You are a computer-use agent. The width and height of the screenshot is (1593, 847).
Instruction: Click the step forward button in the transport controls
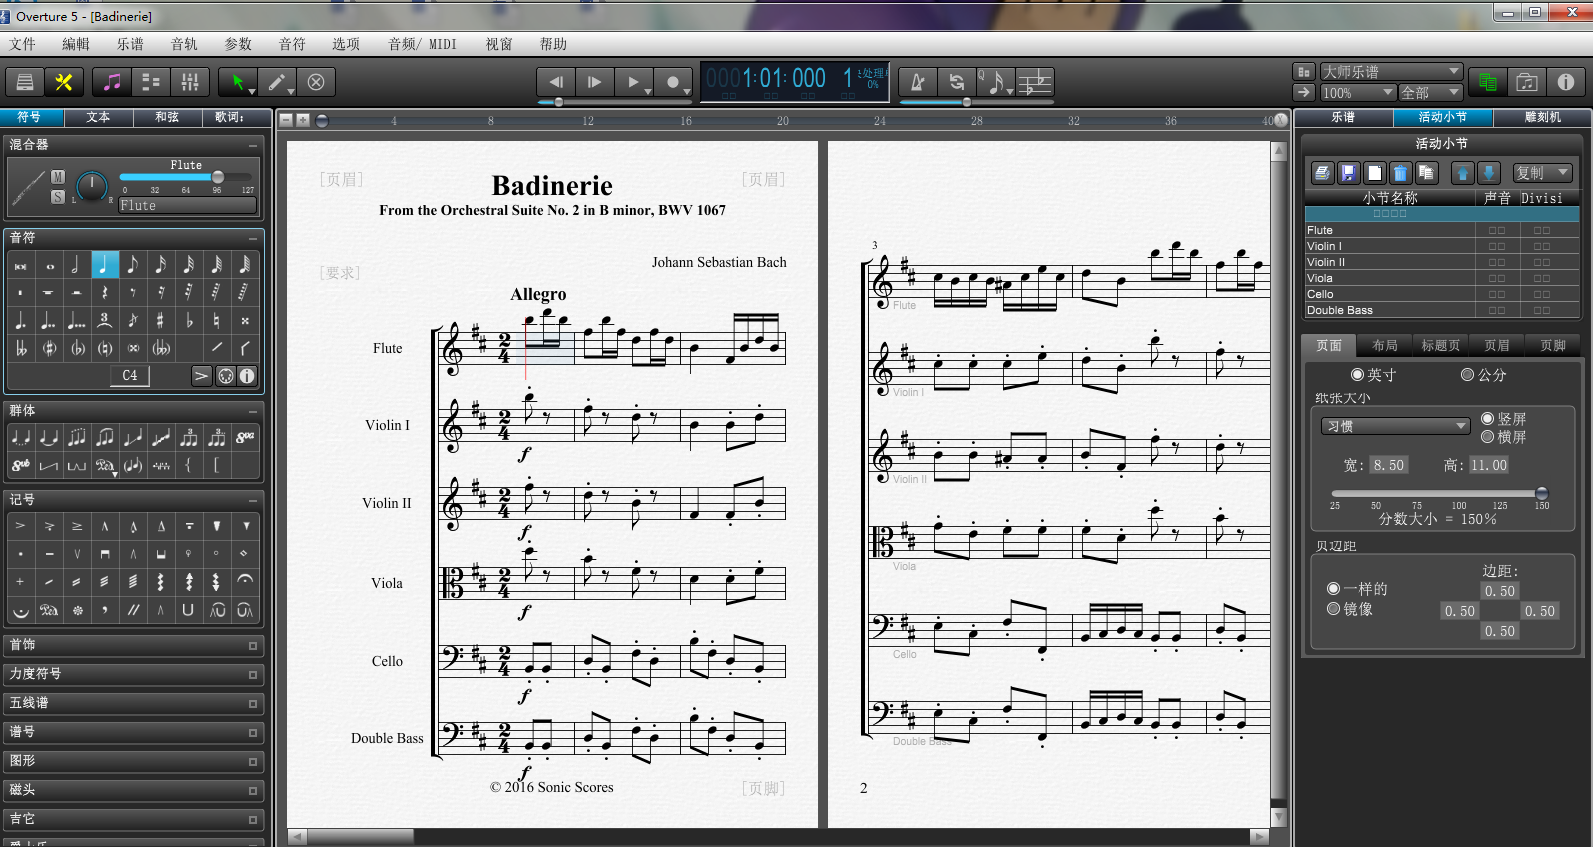pos(595,82)
